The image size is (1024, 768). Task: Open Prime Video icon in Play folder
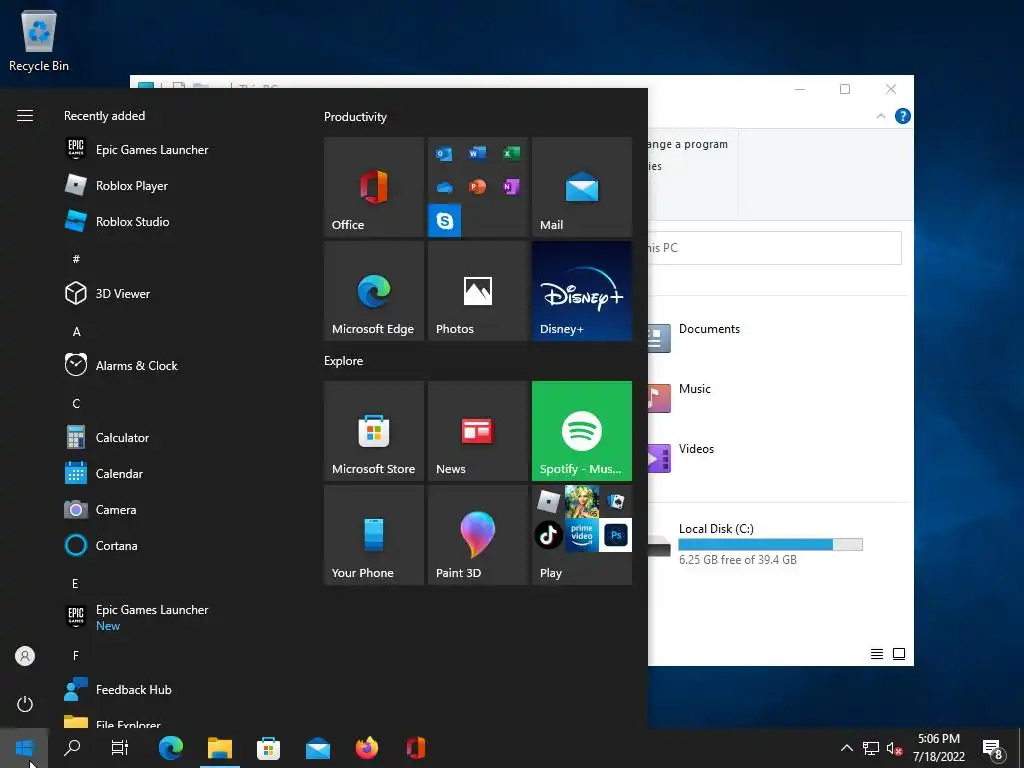[582, 536]
